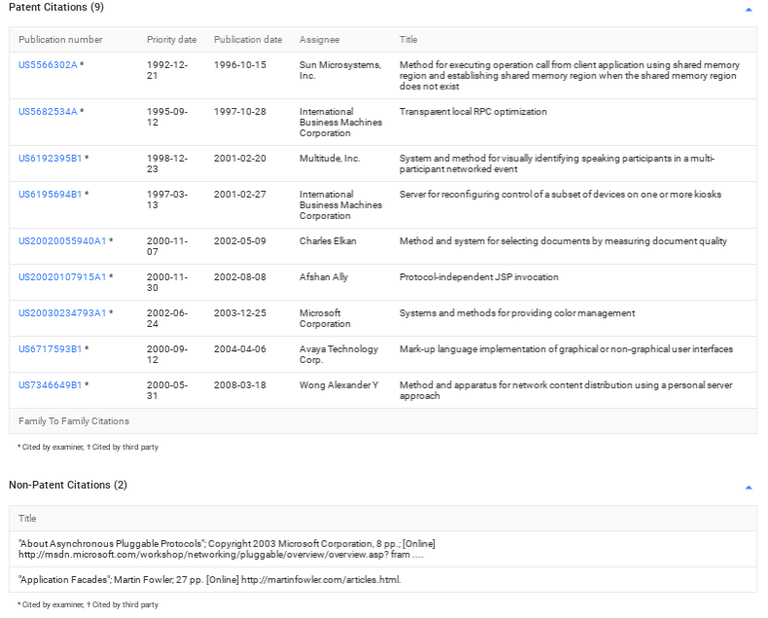The width and height of the screenshot is (768, 618).
Task: Open patent US5566302A link
Action: pyautogui.click(x=47, y=65)
